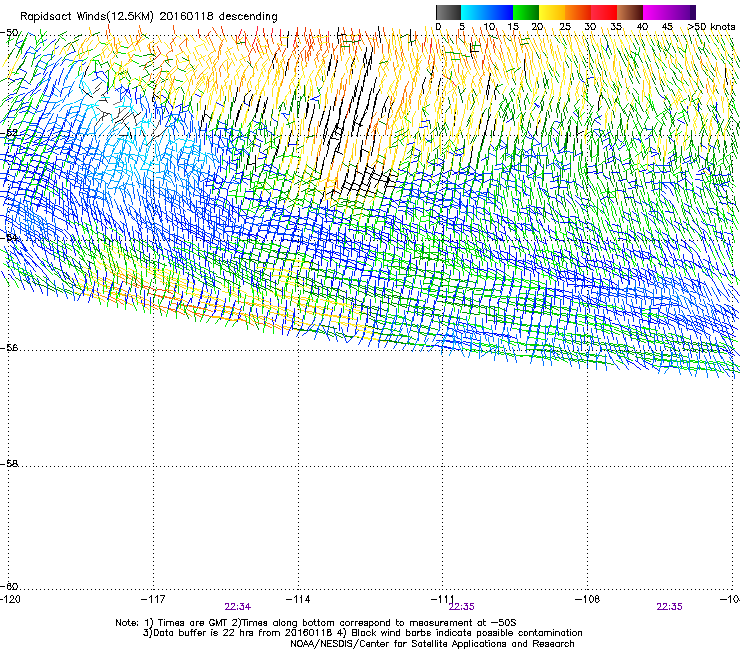Viewport: 740px width, 650px height.
Task: Click the -56 latitude axis label
Action: coord(9,348)
